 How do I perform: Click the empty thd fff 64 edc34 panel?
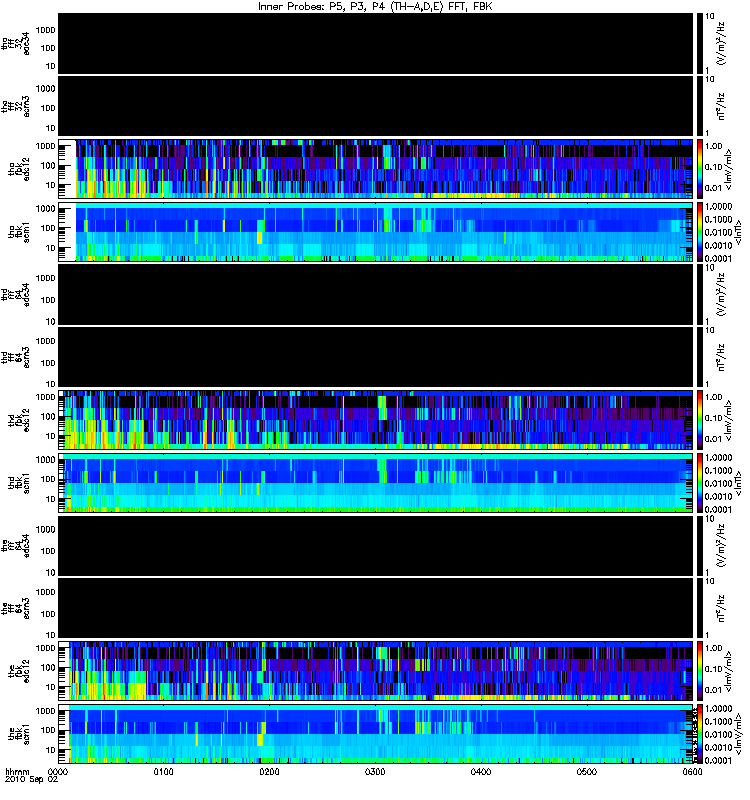(x=375, y=294)
